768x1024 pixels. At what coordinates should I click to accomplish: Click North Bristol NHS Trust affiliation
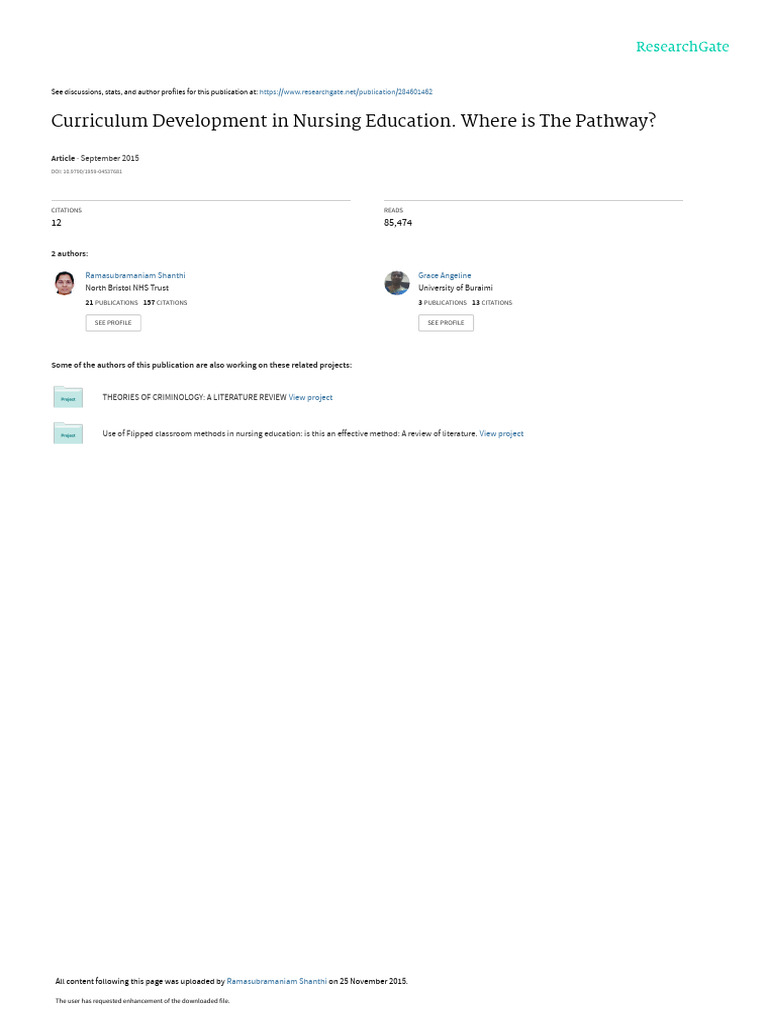click(127, 288)
